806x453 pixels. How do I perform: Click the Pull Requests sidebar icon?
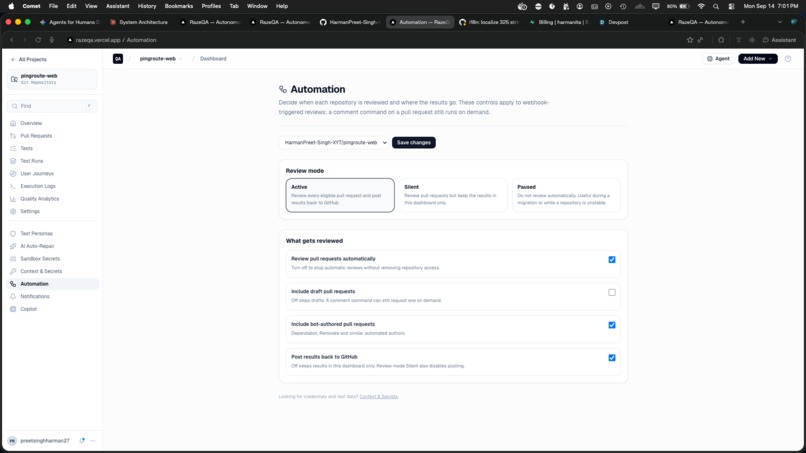point(13,136)
